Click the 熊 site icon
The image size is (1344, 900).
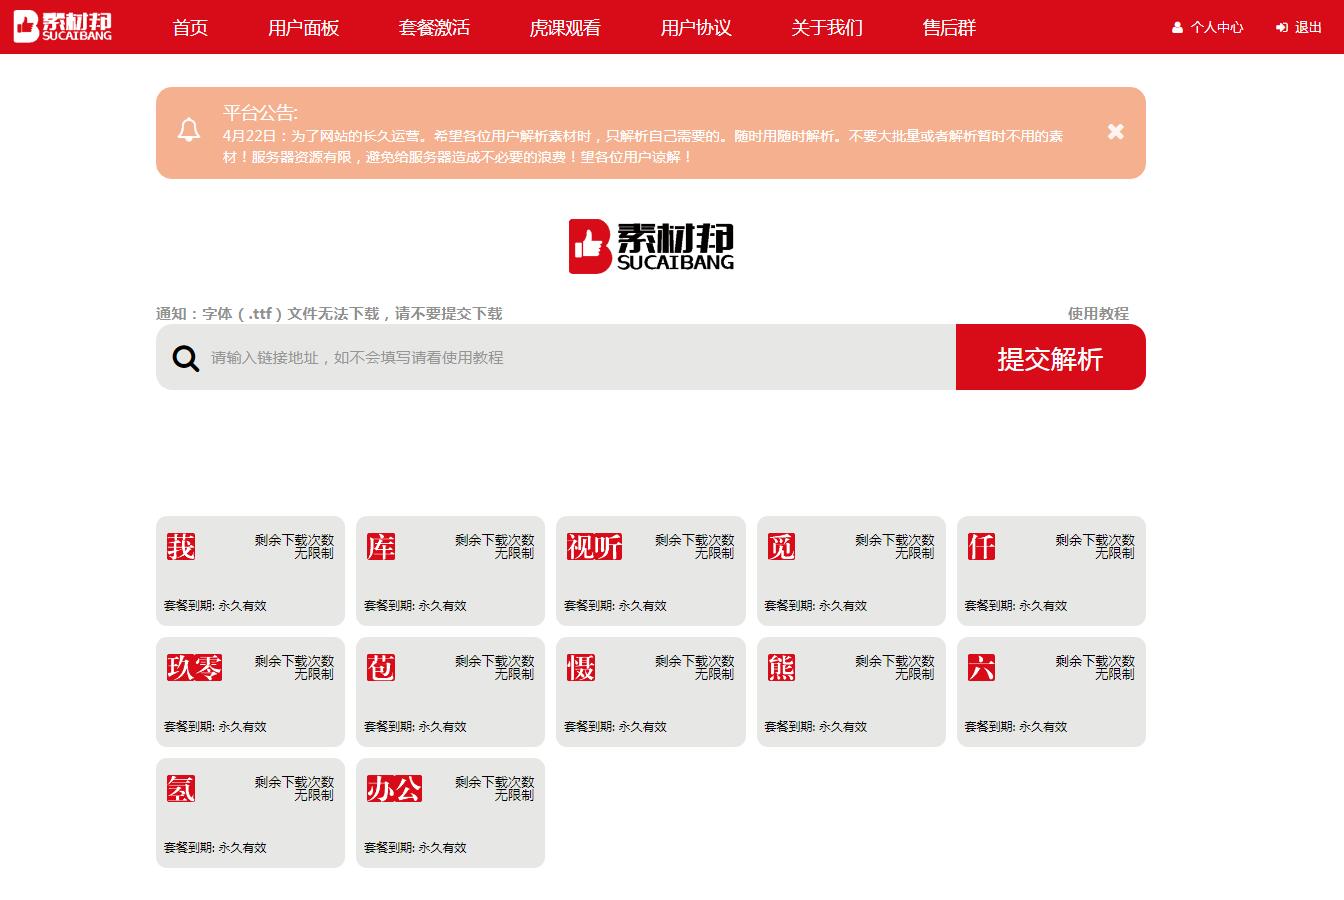[x=781, y=667]
